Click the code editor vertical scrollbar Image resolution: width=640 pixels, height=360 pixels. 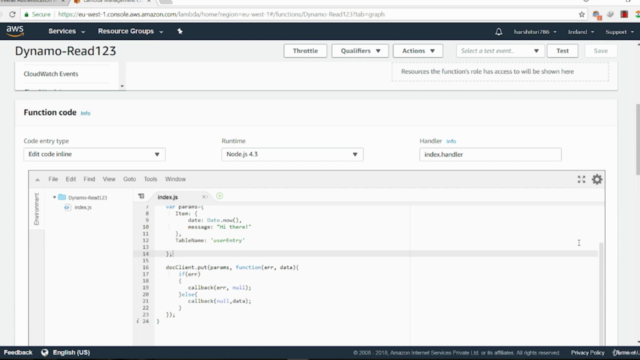(601, 294)
